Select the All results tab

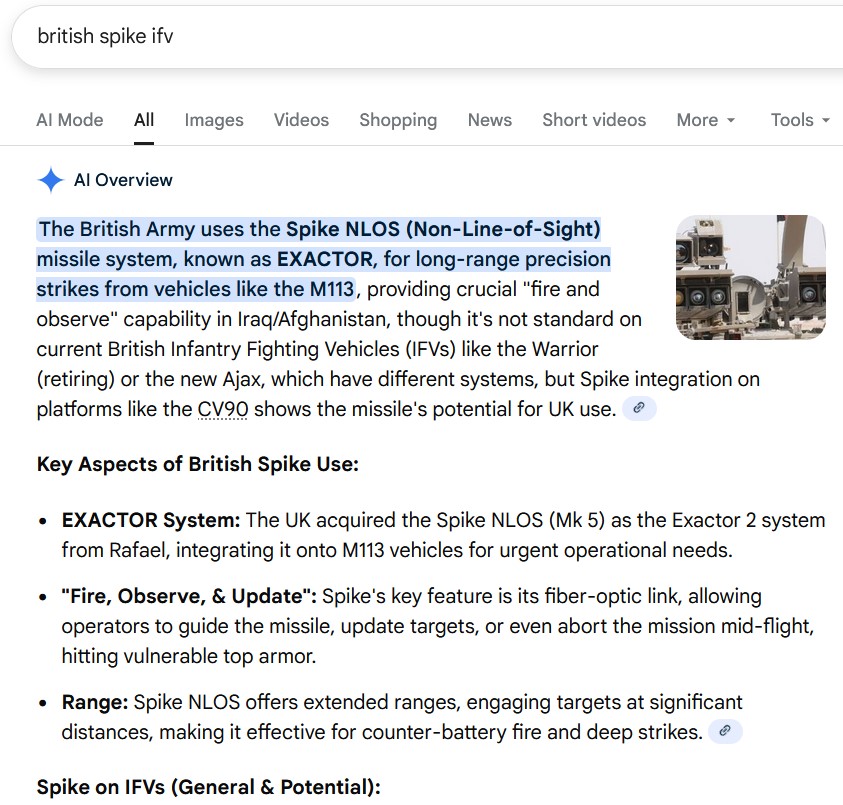point(144,120)
